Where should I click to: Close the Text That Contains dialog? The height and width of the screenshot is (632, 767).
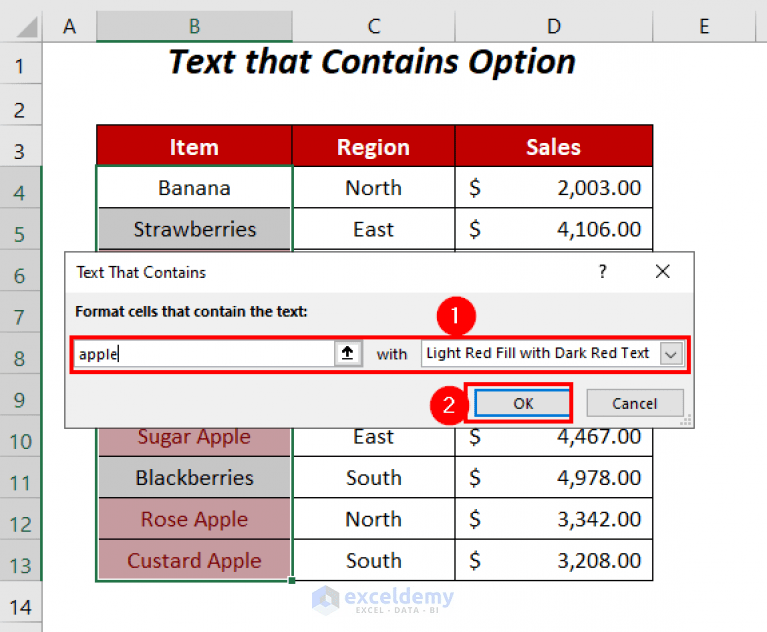coord(663,271)
